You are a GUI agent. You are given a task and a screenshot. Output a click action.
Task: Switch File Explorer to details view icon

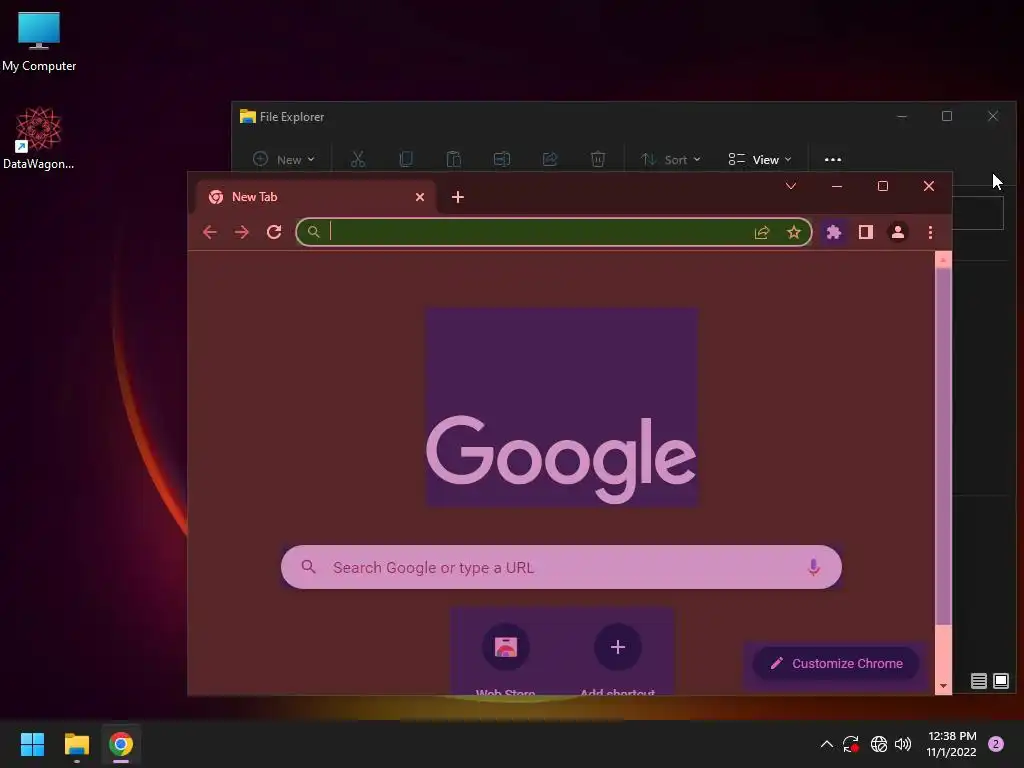point(978,681)
